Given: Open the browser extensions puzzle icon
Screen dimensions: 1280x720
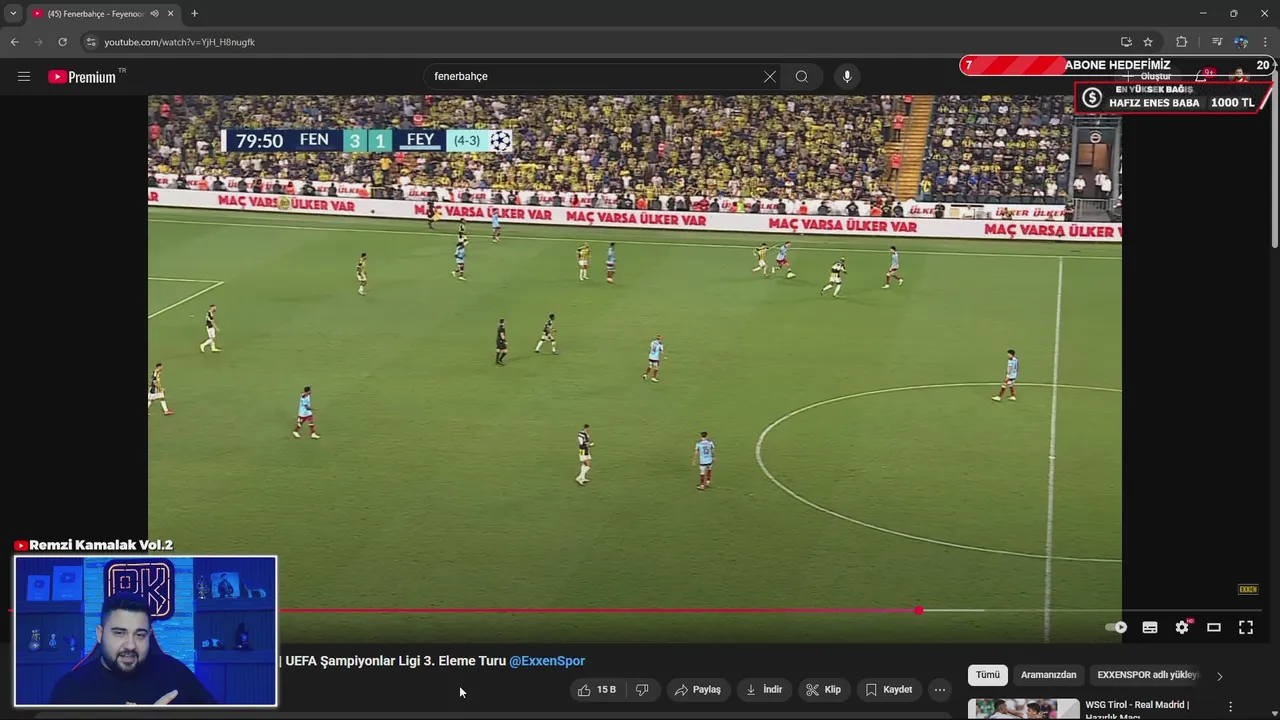Looking at the screenshot, I should point(1182,42).
